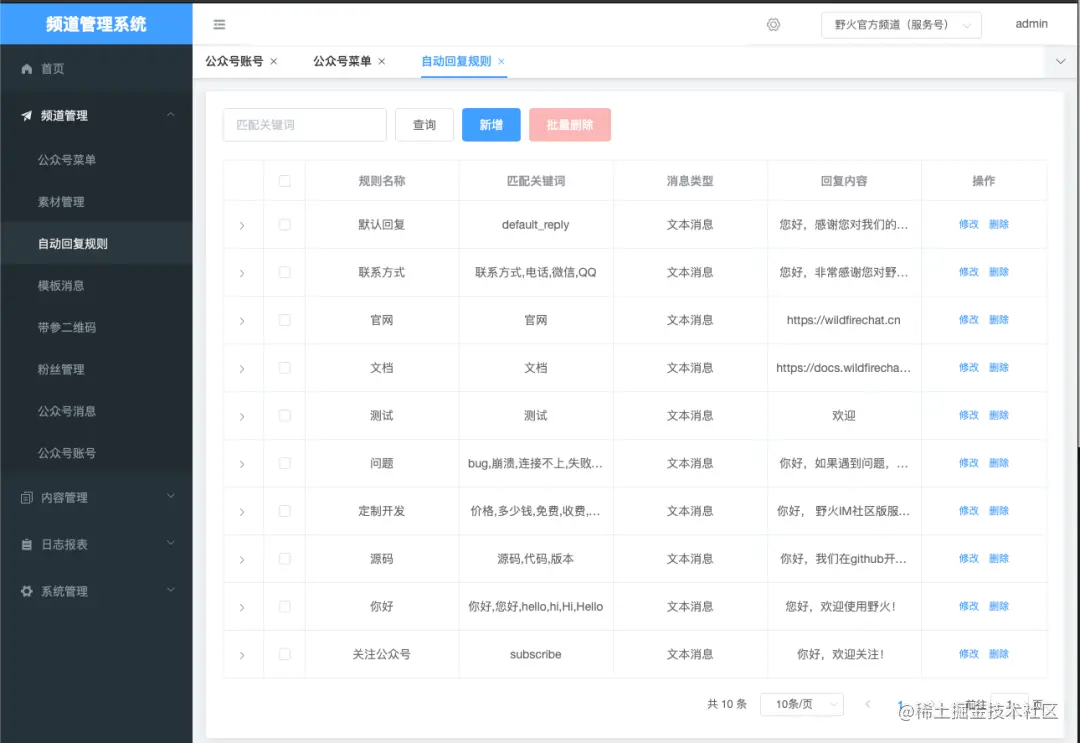Viewport: 1080px width, 743px height.
Task: Open the settings gear in top bar
Action: click(x=773, y=24)
